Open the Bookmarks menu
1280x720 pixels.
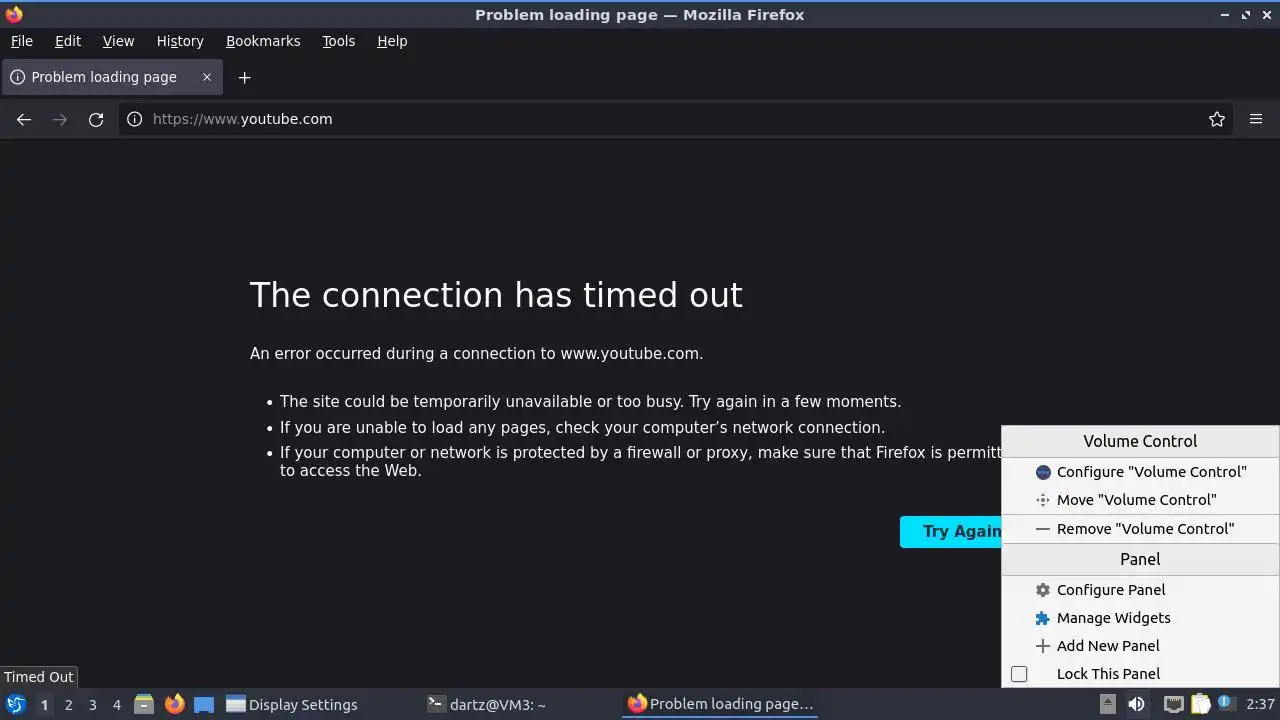263,41
